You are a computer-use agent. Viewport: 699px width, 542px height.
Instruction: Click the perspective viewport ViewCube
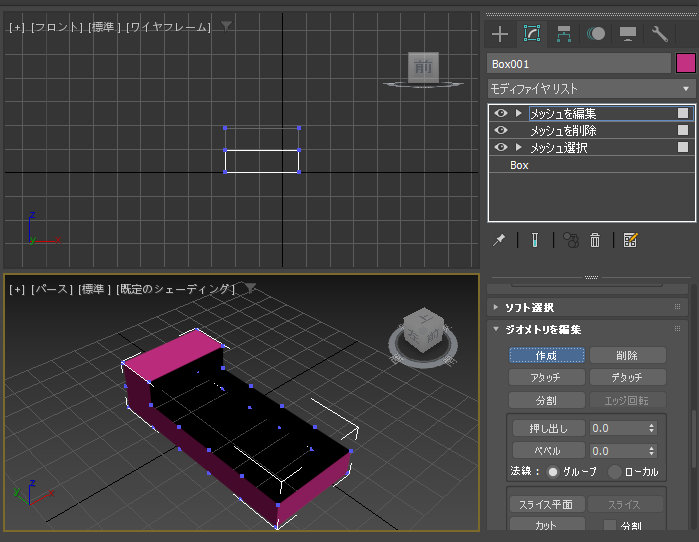point(423,330)
